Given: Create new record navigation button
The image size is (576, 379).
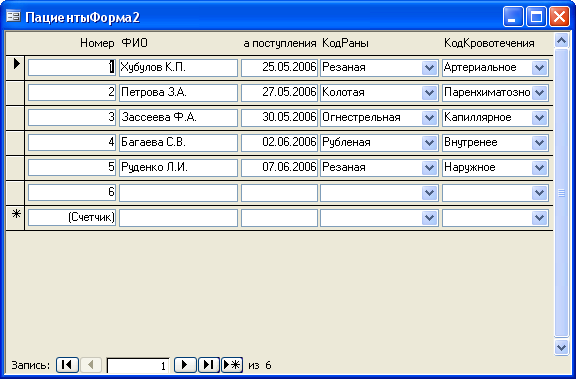Looking at the screenshot, I should [x=232, y=365].
